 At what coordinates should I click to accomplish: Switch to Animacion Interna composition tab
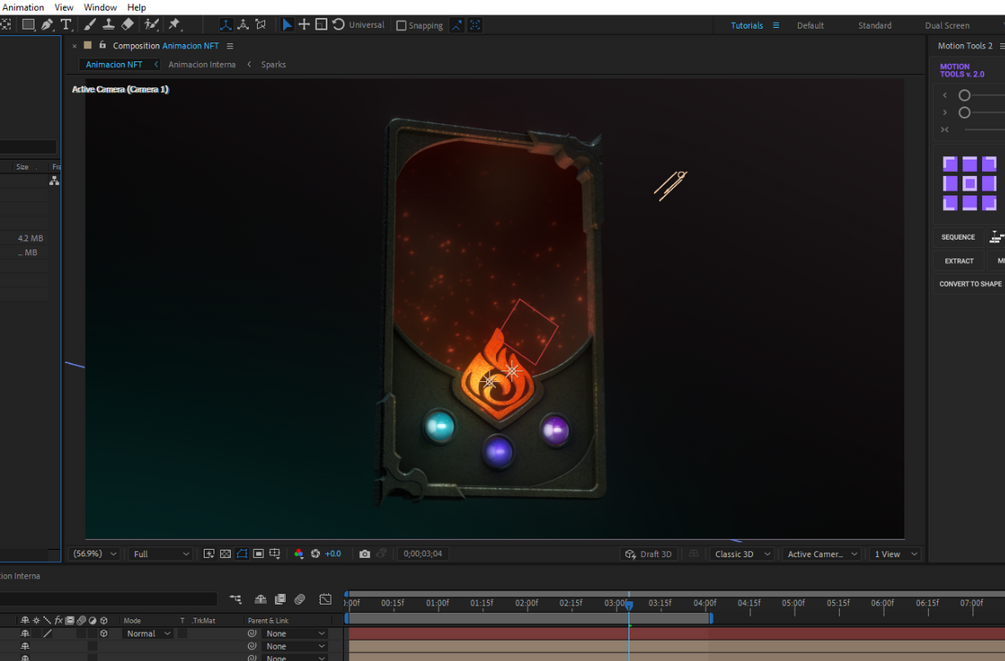(202, 65)
